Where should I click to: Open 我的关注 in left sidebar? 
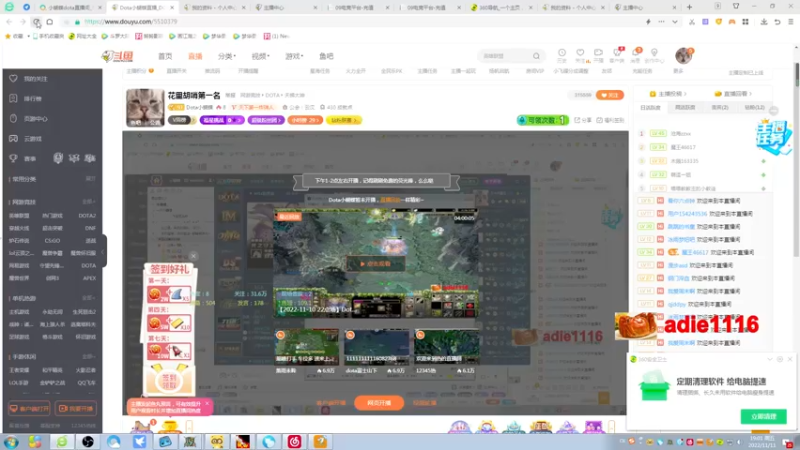[x=35, y=79]
